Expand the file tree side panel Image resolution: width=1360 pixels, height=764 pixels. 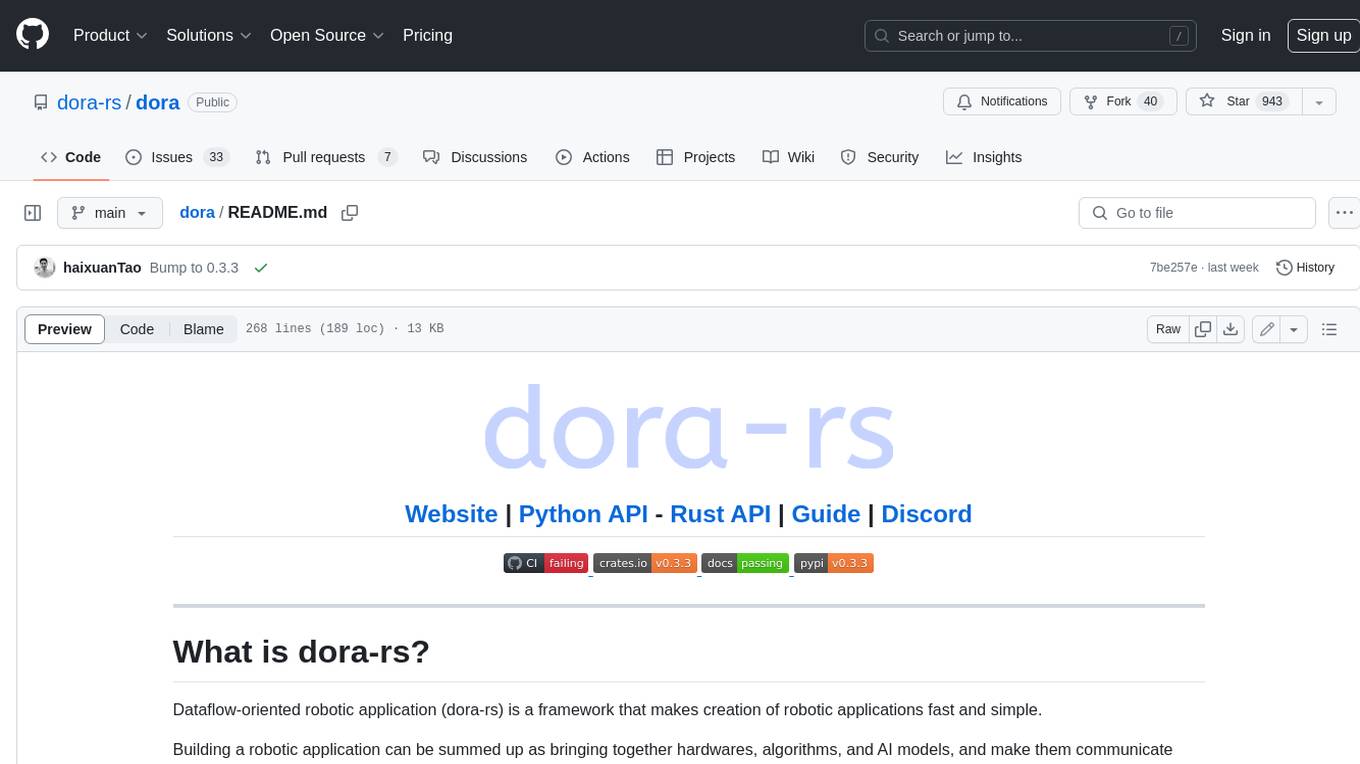[32, 213]
